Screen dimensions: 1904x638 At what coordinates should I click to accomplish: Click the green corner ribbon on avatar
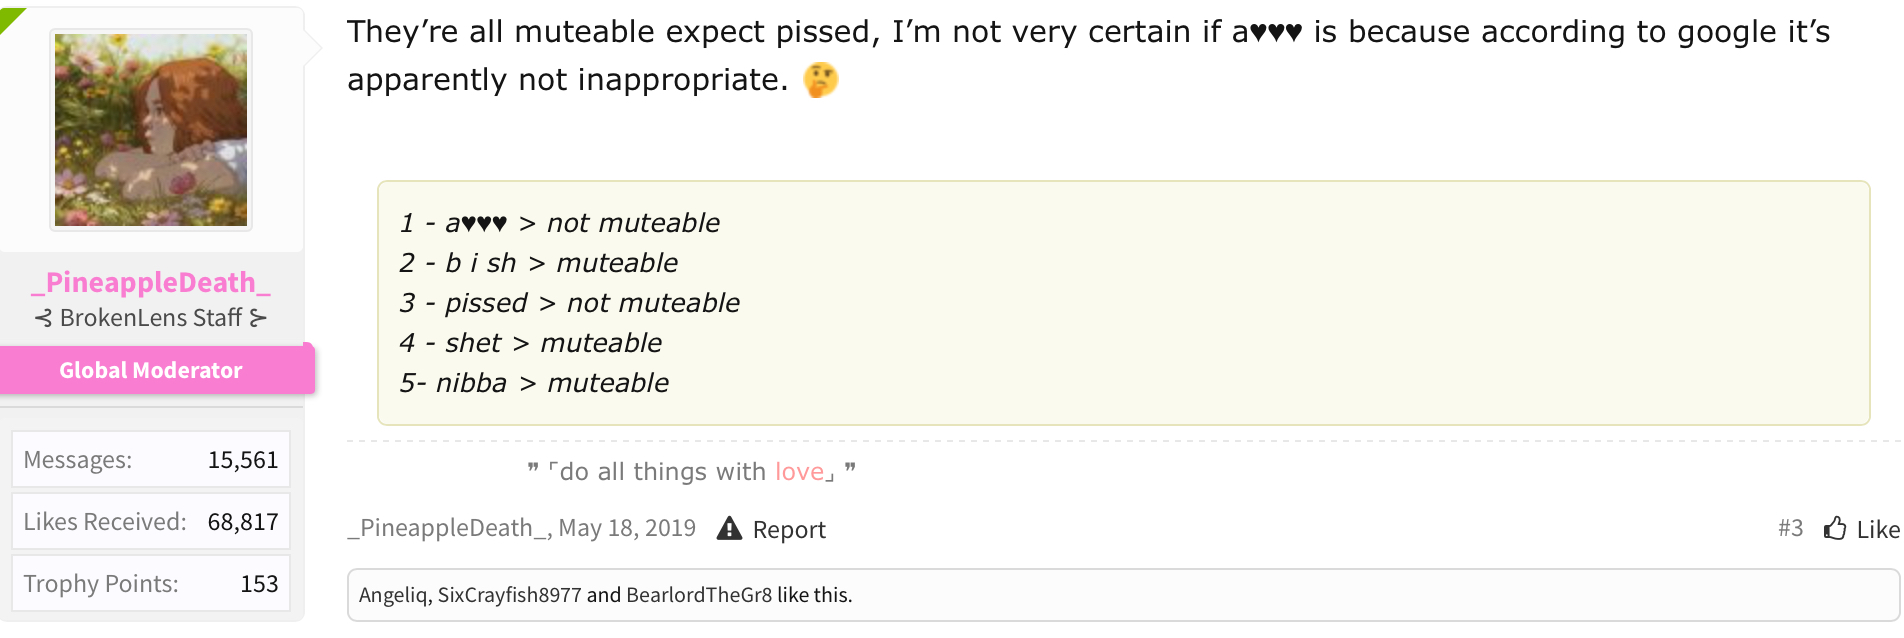coord(10,16)
